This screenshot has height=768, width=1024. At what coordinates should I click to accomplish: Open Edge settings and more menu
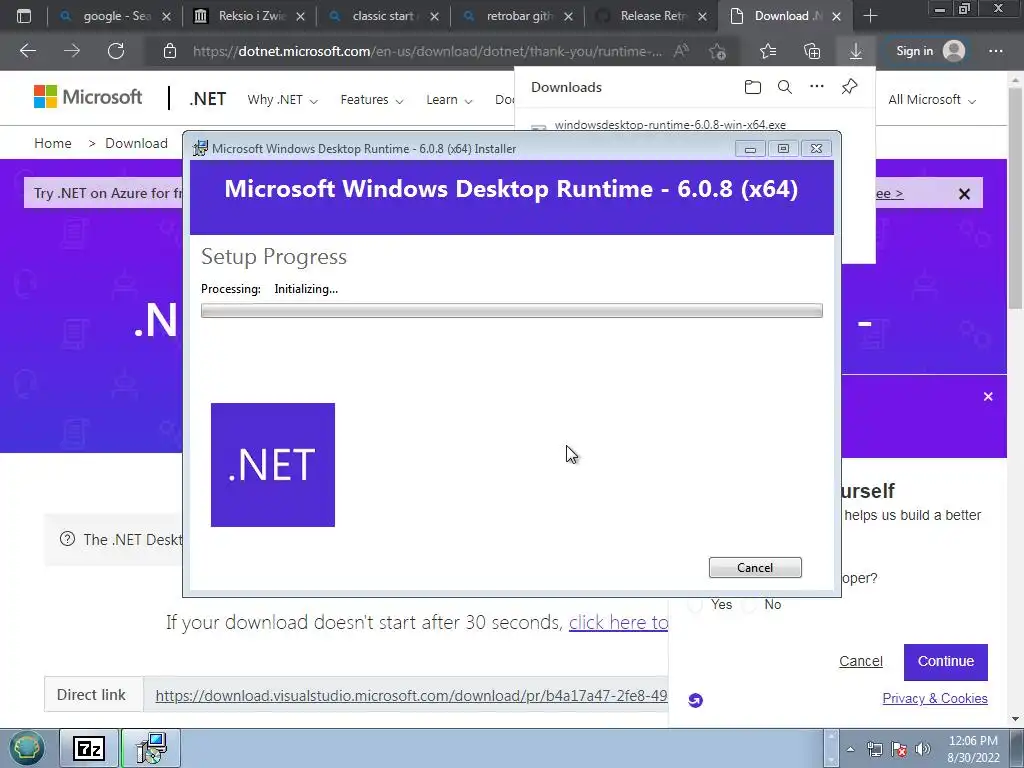[996, 51]
